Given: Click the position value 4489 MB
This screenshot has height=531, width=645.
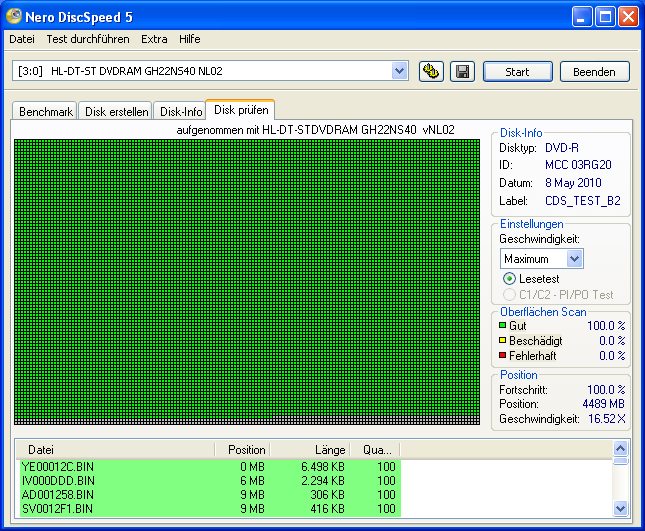Looking at the screenshot, I should click(603, 404).
